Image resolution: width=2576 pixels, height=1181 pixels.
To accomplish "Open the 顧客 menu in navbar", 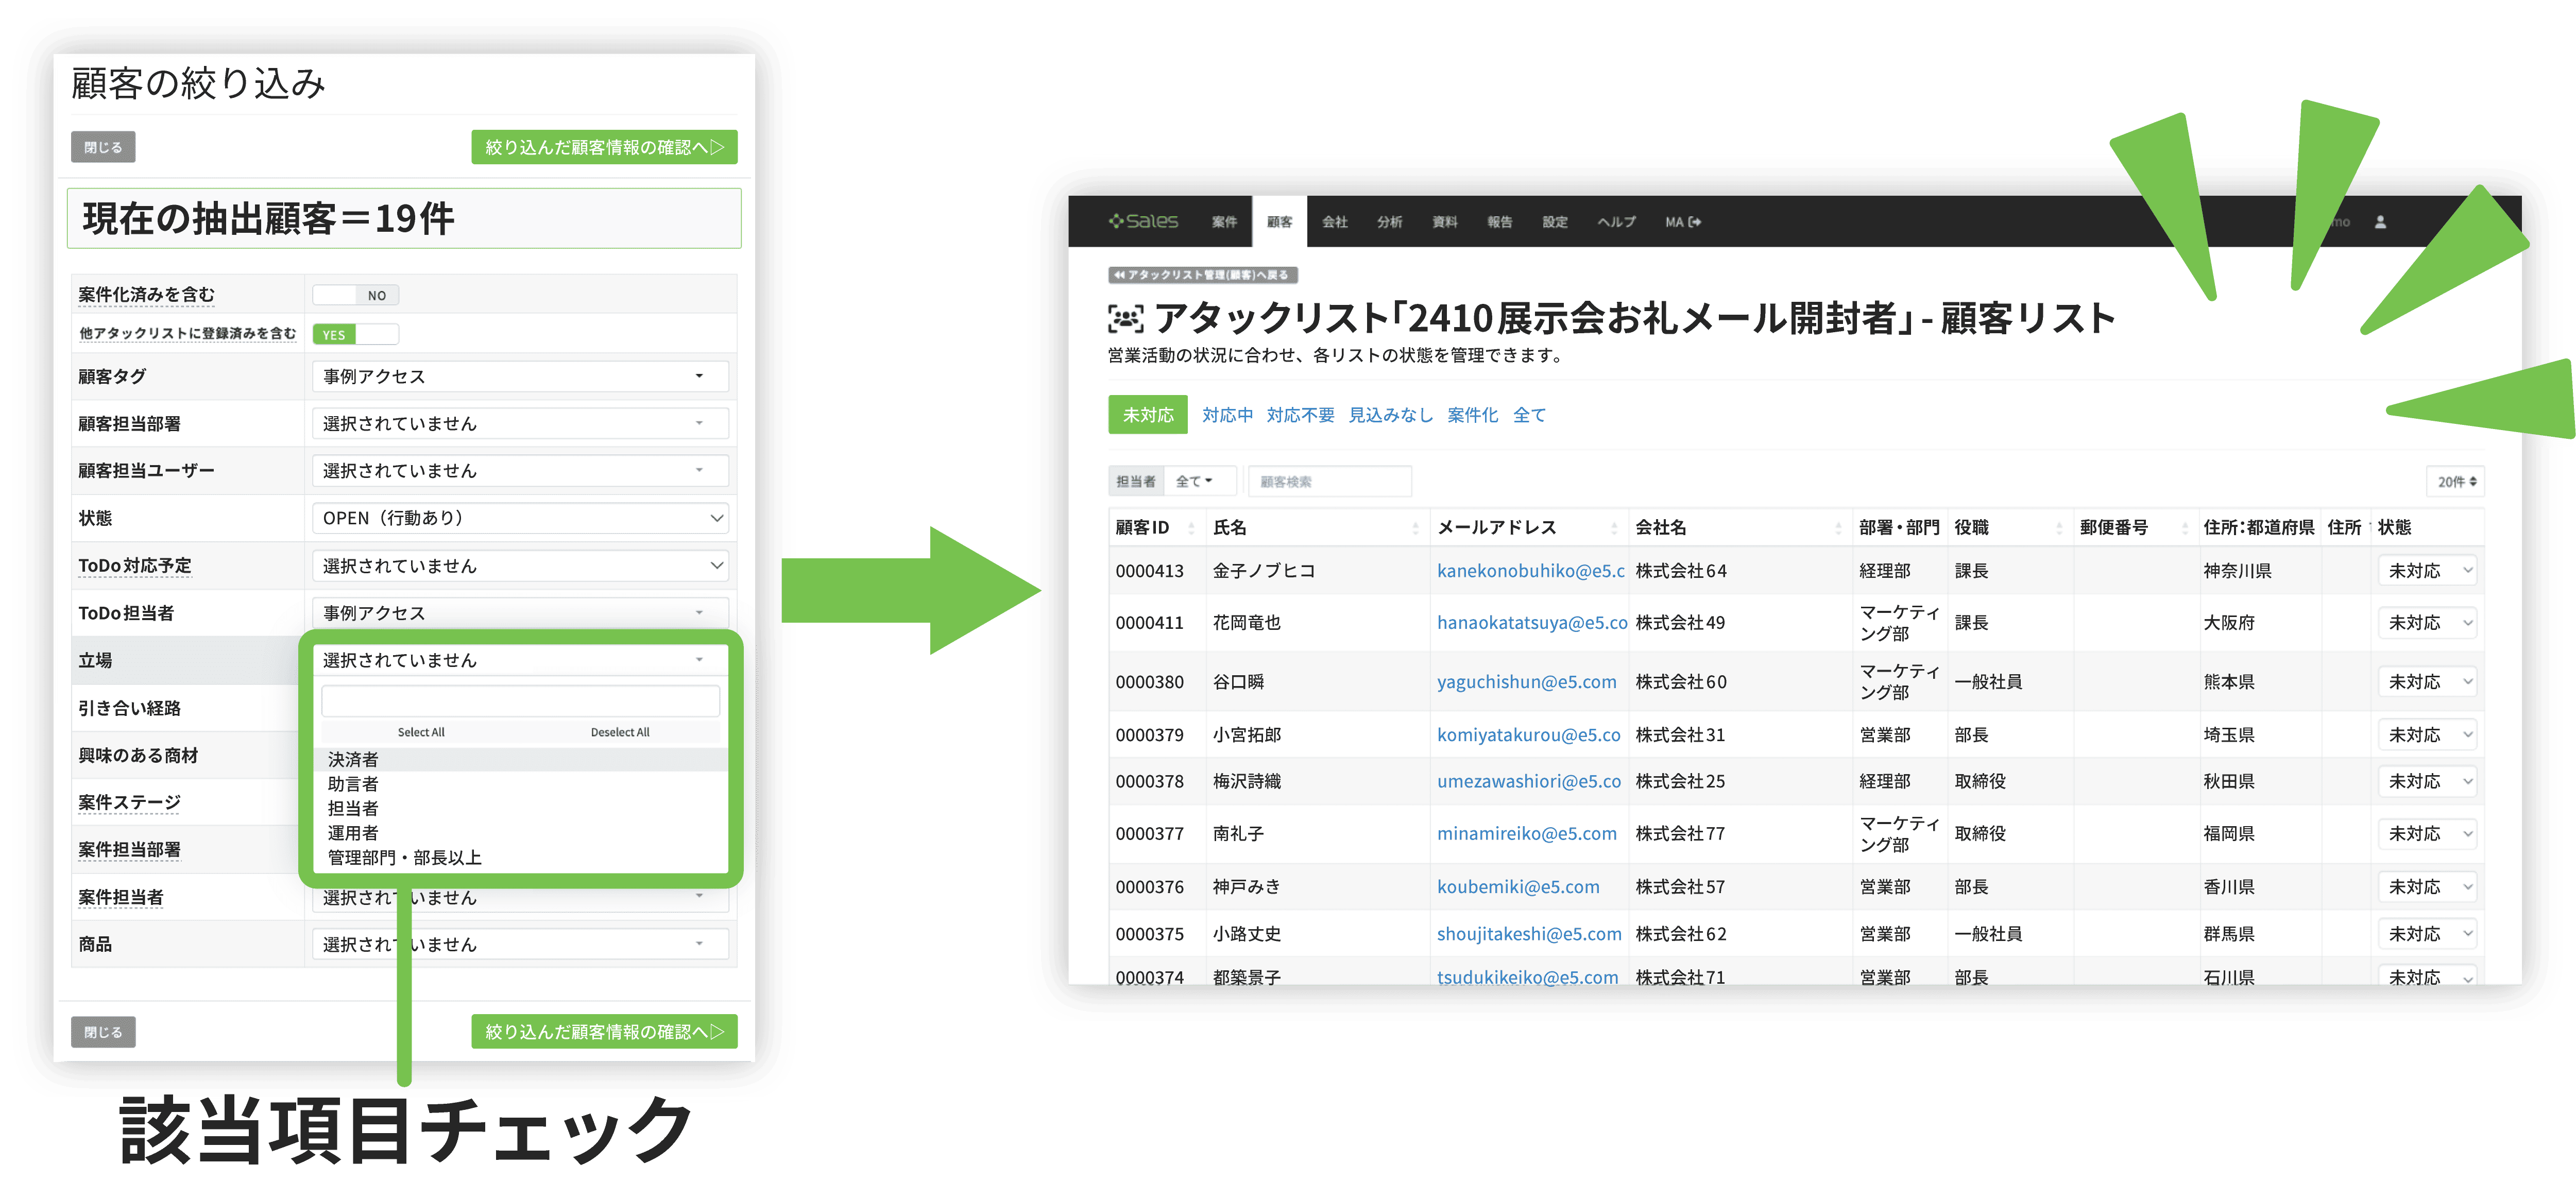I will [x=1279, y=222].
